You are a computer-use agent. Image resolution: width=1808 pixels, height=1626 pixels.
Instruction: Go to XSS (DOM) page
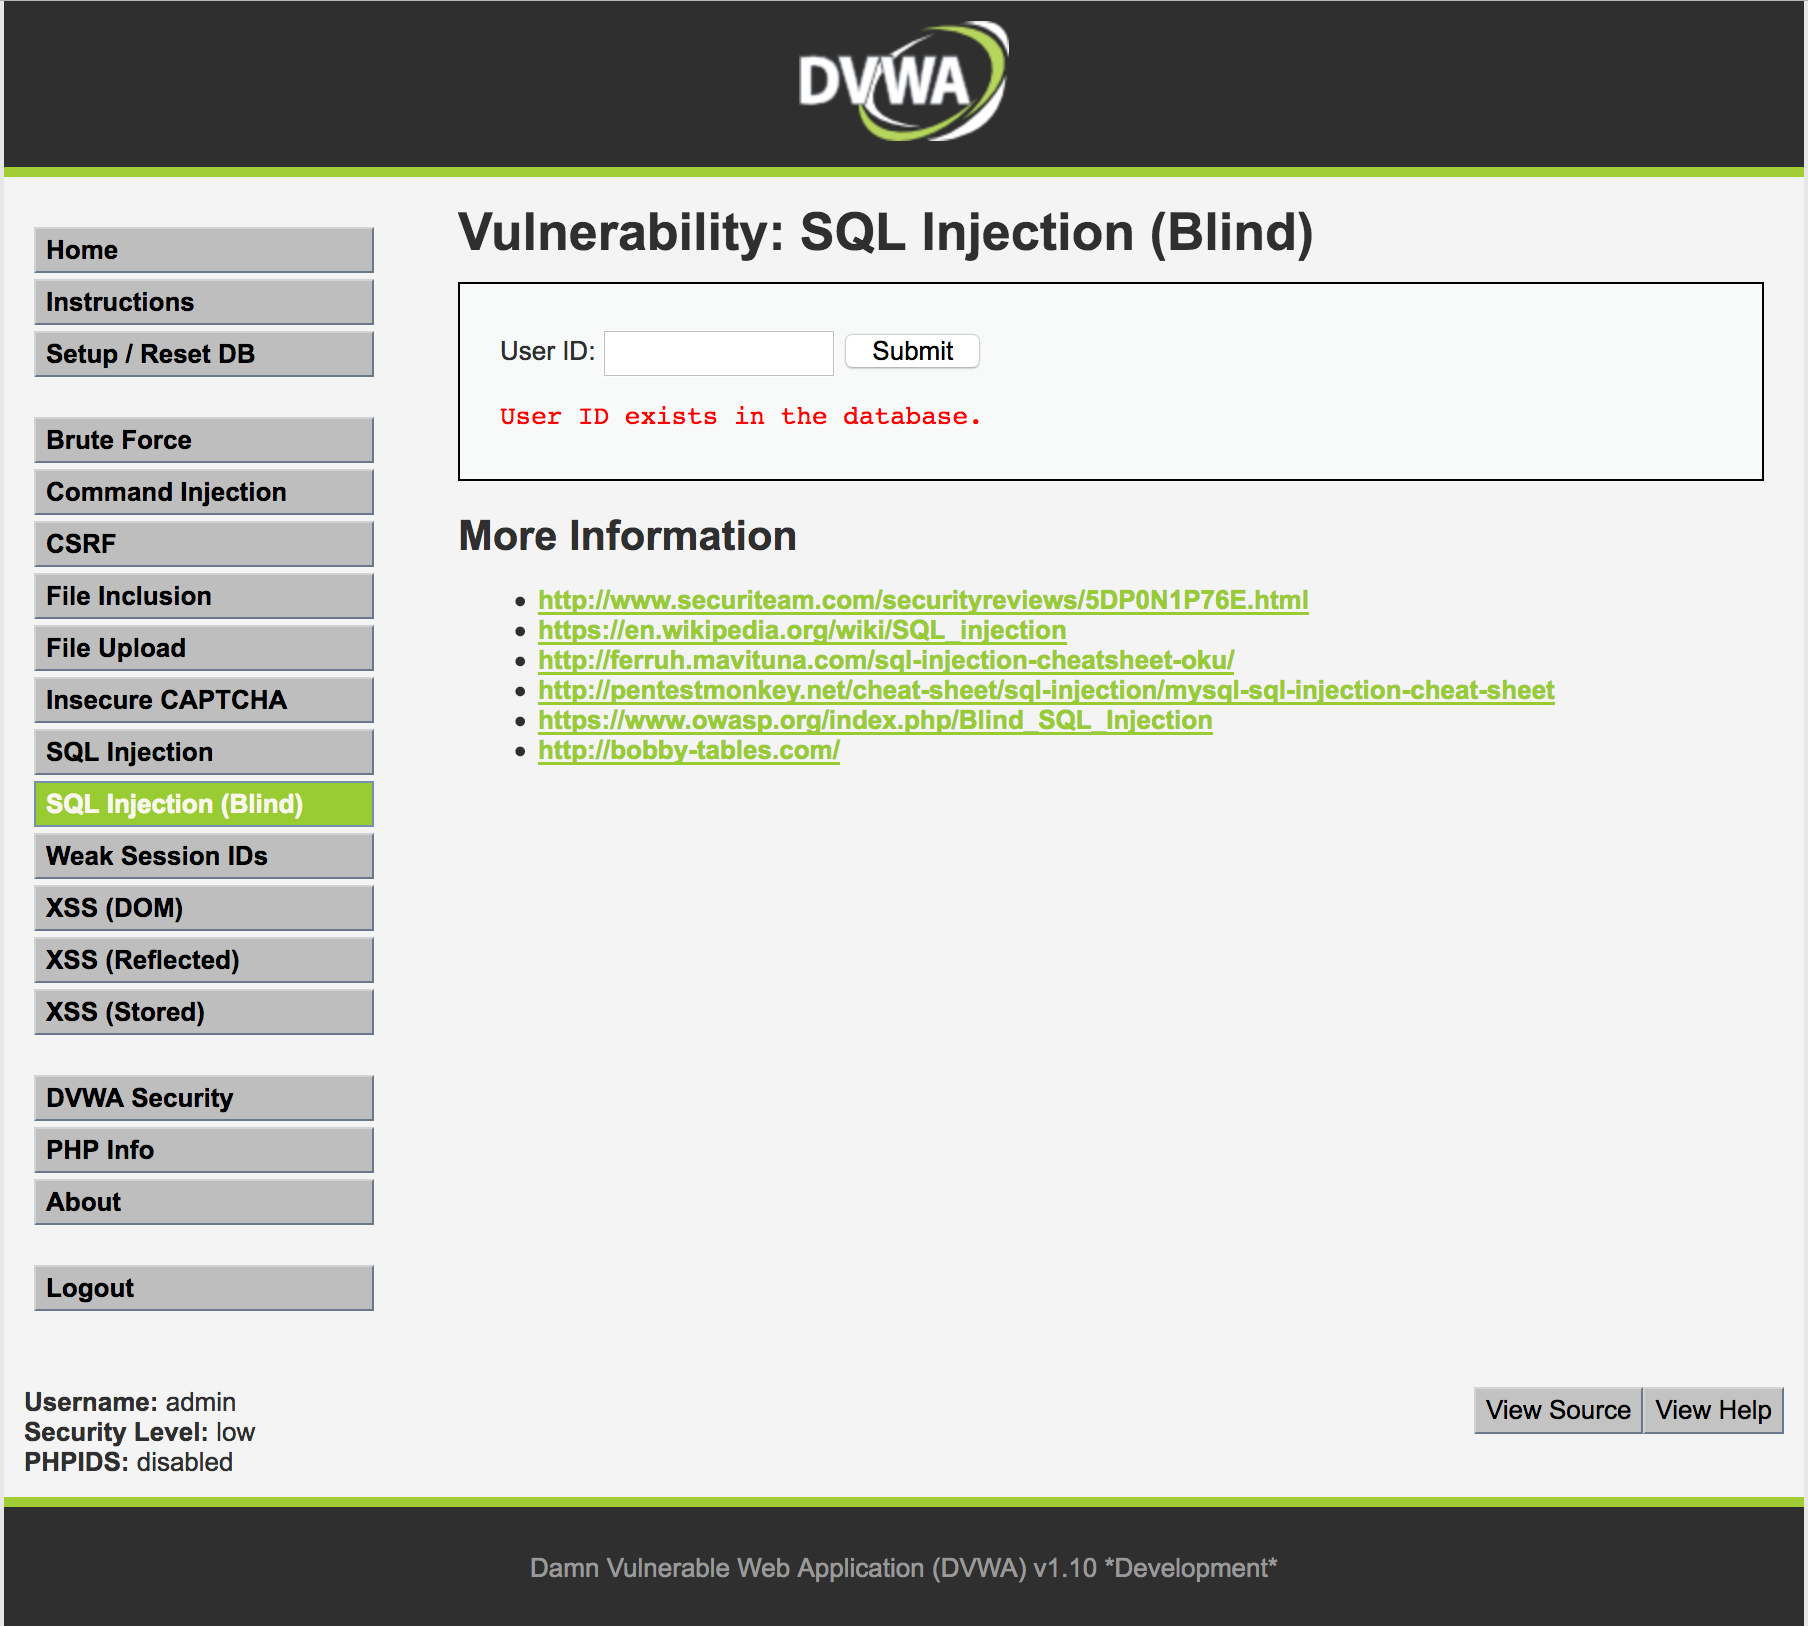point(204,908)
